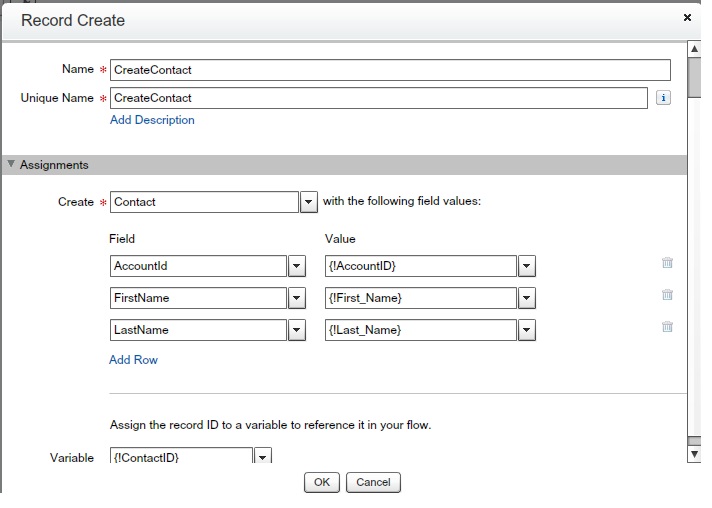Viewport: 712px width, 508px height.
Task: Open the {!AccountID} value dropdown
Action: (527, 266)
